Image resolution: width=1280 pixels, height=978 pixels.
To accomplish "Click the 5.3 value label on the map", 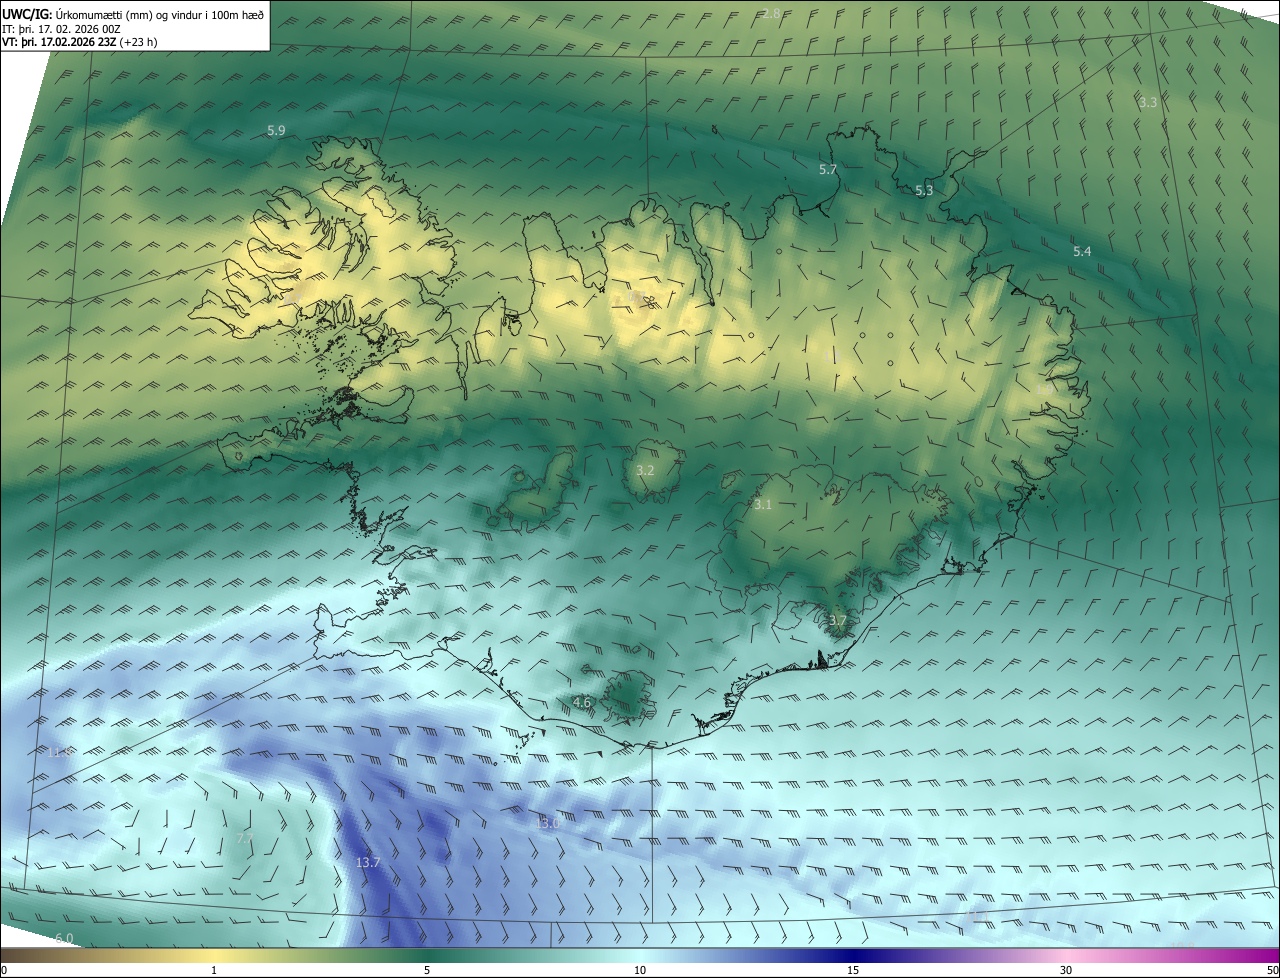I will coord(924,190).
